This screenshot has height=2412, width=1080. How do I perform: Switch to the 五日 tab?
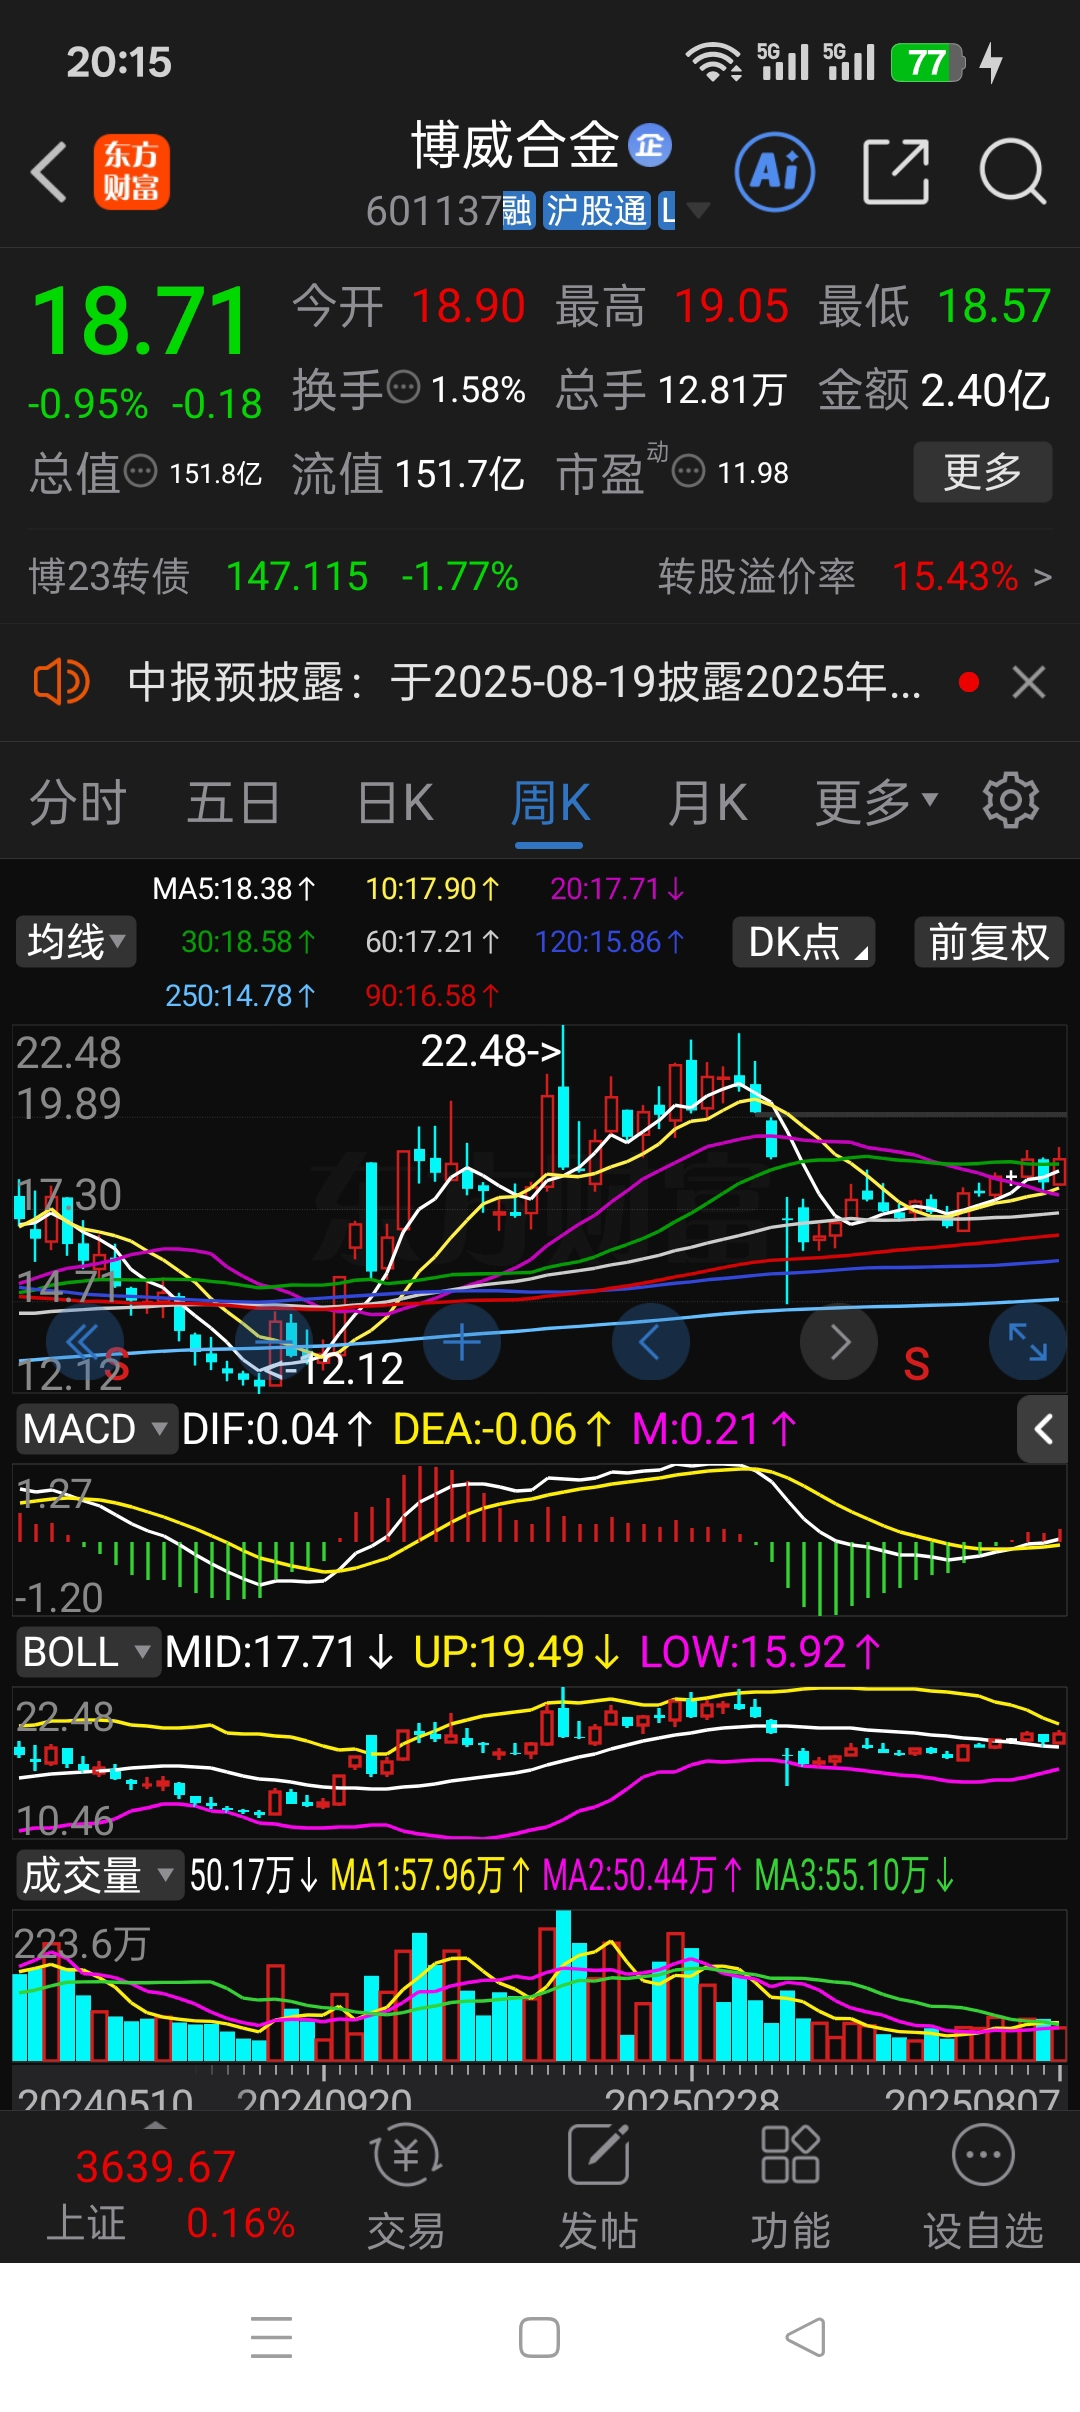233,802
